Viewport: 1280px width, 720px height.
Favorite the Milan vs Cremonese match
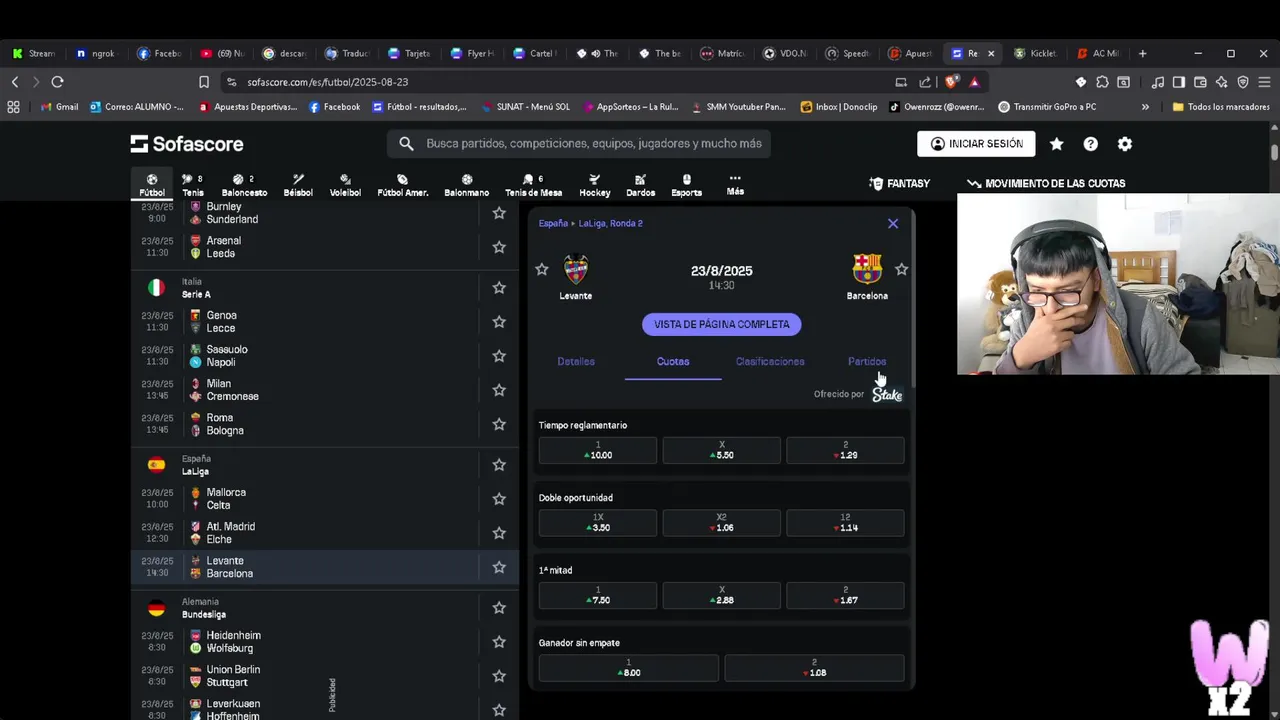point(499,390)
